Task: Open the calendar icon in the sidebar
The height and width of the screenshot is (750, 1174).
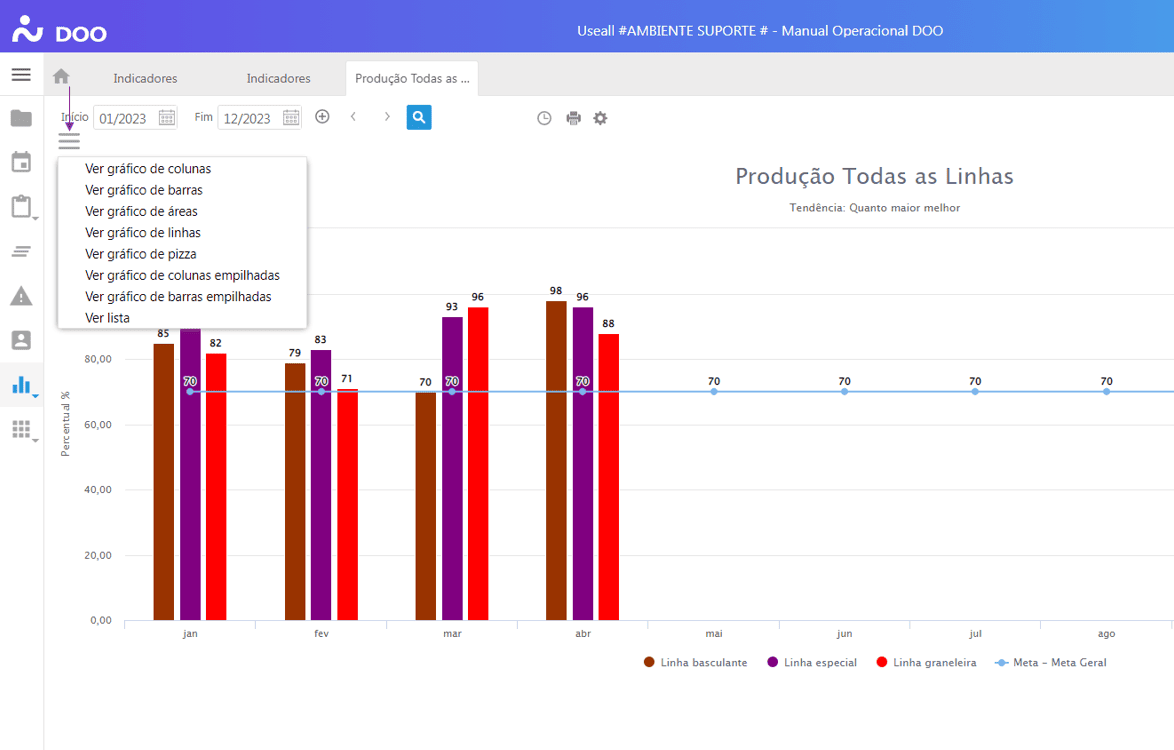Action: point(20,162)
